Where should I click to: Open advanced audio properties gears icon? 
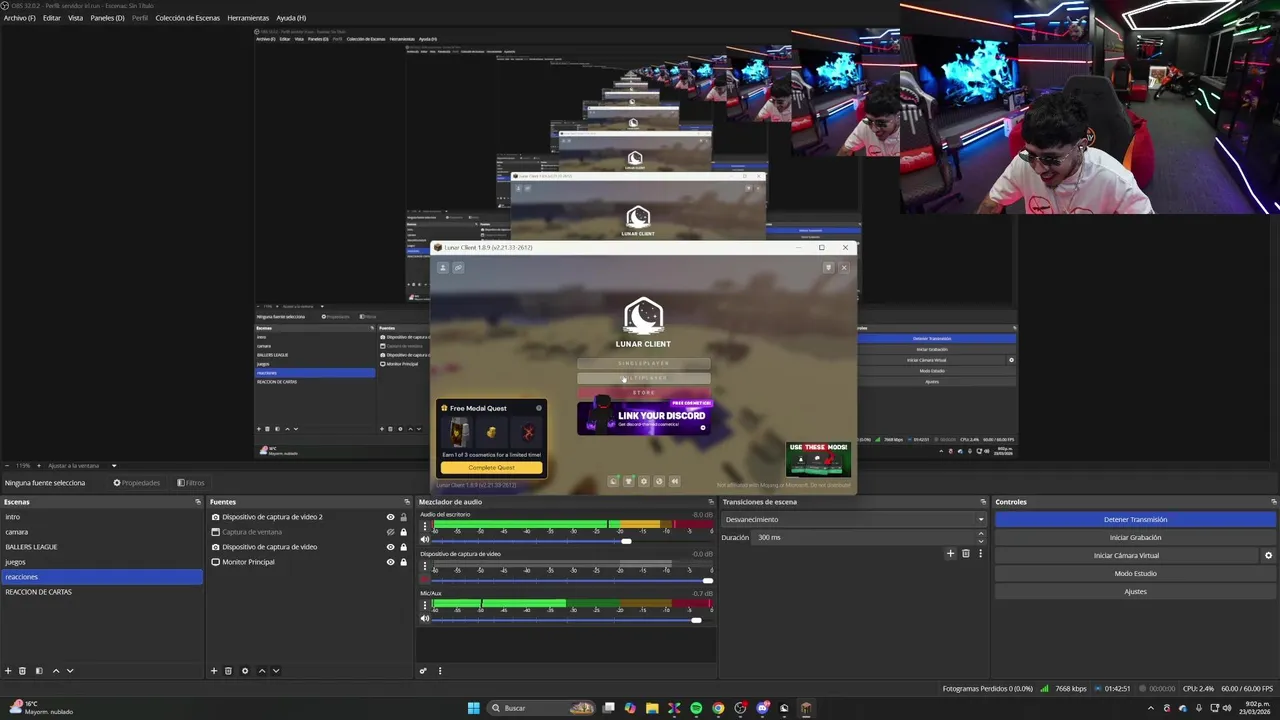(x=423, y=671)
